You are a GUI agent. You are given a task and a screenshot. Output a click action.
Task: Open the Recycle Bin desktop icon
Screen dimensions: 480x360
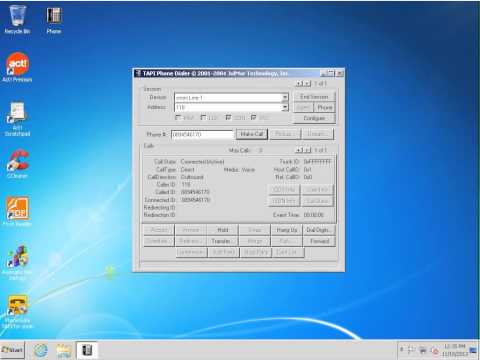click(17, 20)
